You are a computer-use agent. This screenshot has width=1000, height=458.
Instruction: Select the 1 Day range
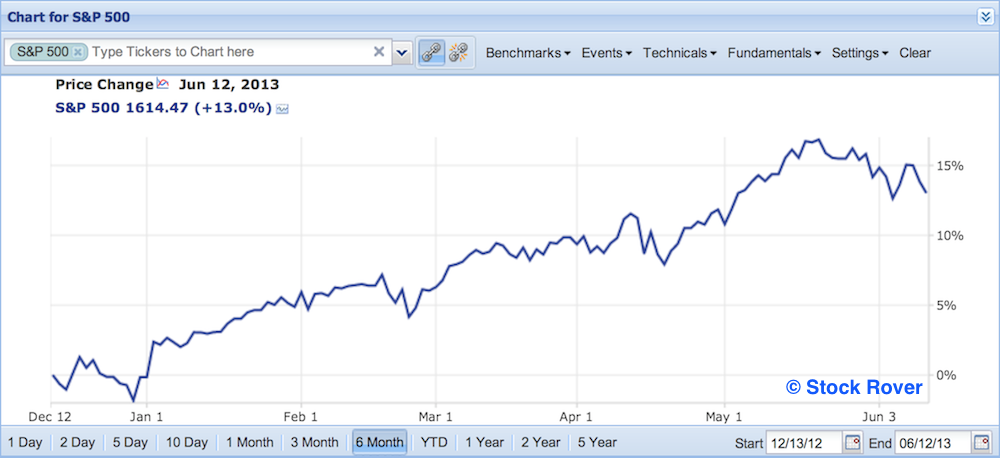(x=25, y=442)
